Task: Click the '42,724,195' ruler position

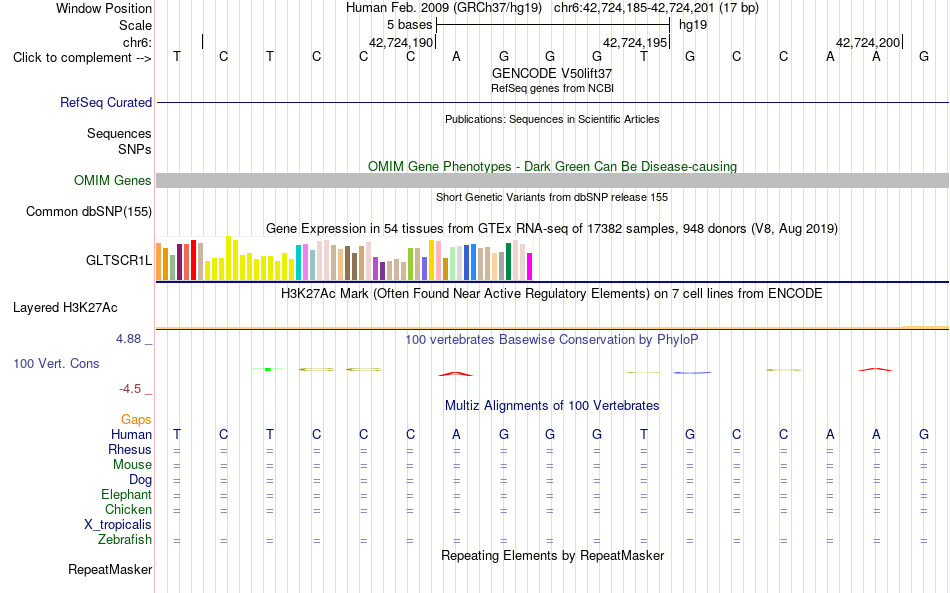Action: coord(634,43)
